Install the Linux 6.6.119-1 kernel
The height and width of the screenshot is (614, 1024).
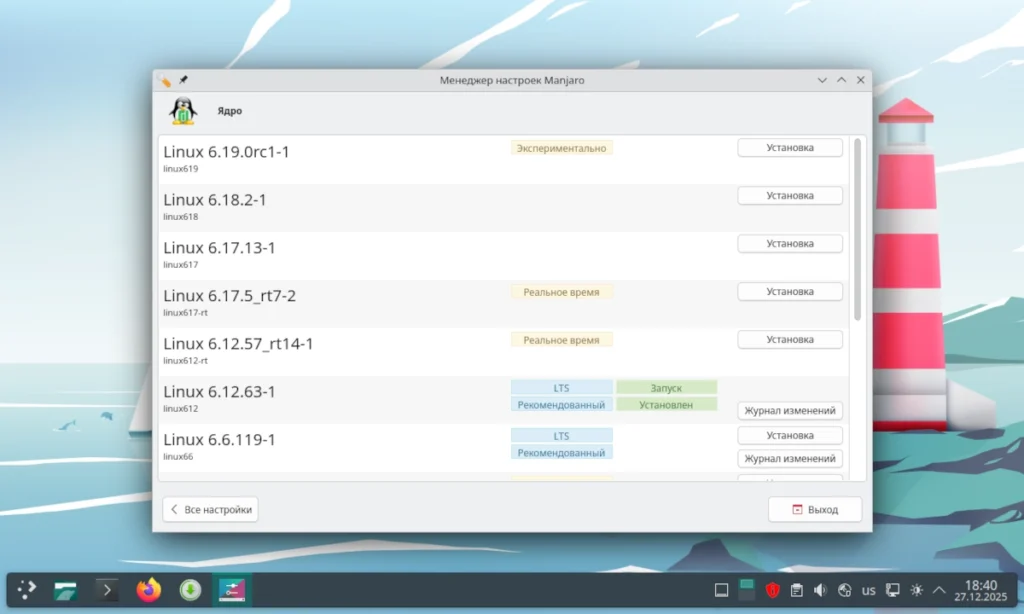pos(790,435)
